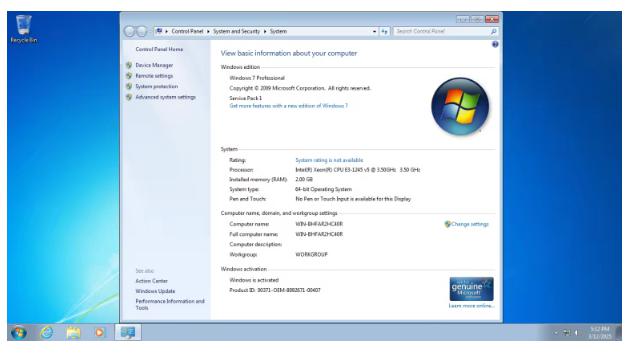Close the System window
The width and height of the screenshot is (629, 361).
[x=492, y=19]
